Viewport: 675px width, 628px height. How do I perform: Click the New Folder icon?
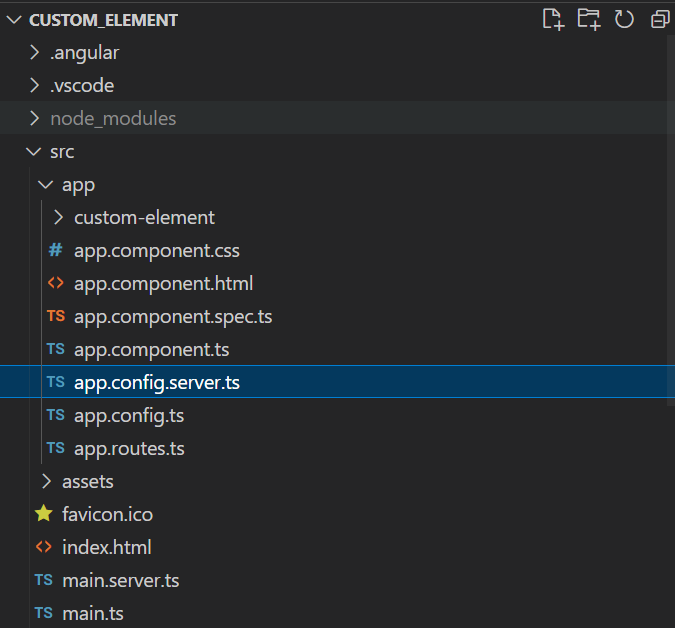tap(589, 19)
